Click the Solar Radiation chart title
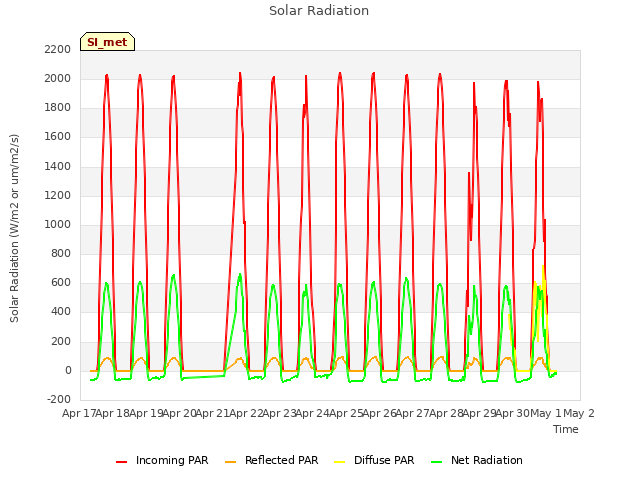 pos(319,11)
